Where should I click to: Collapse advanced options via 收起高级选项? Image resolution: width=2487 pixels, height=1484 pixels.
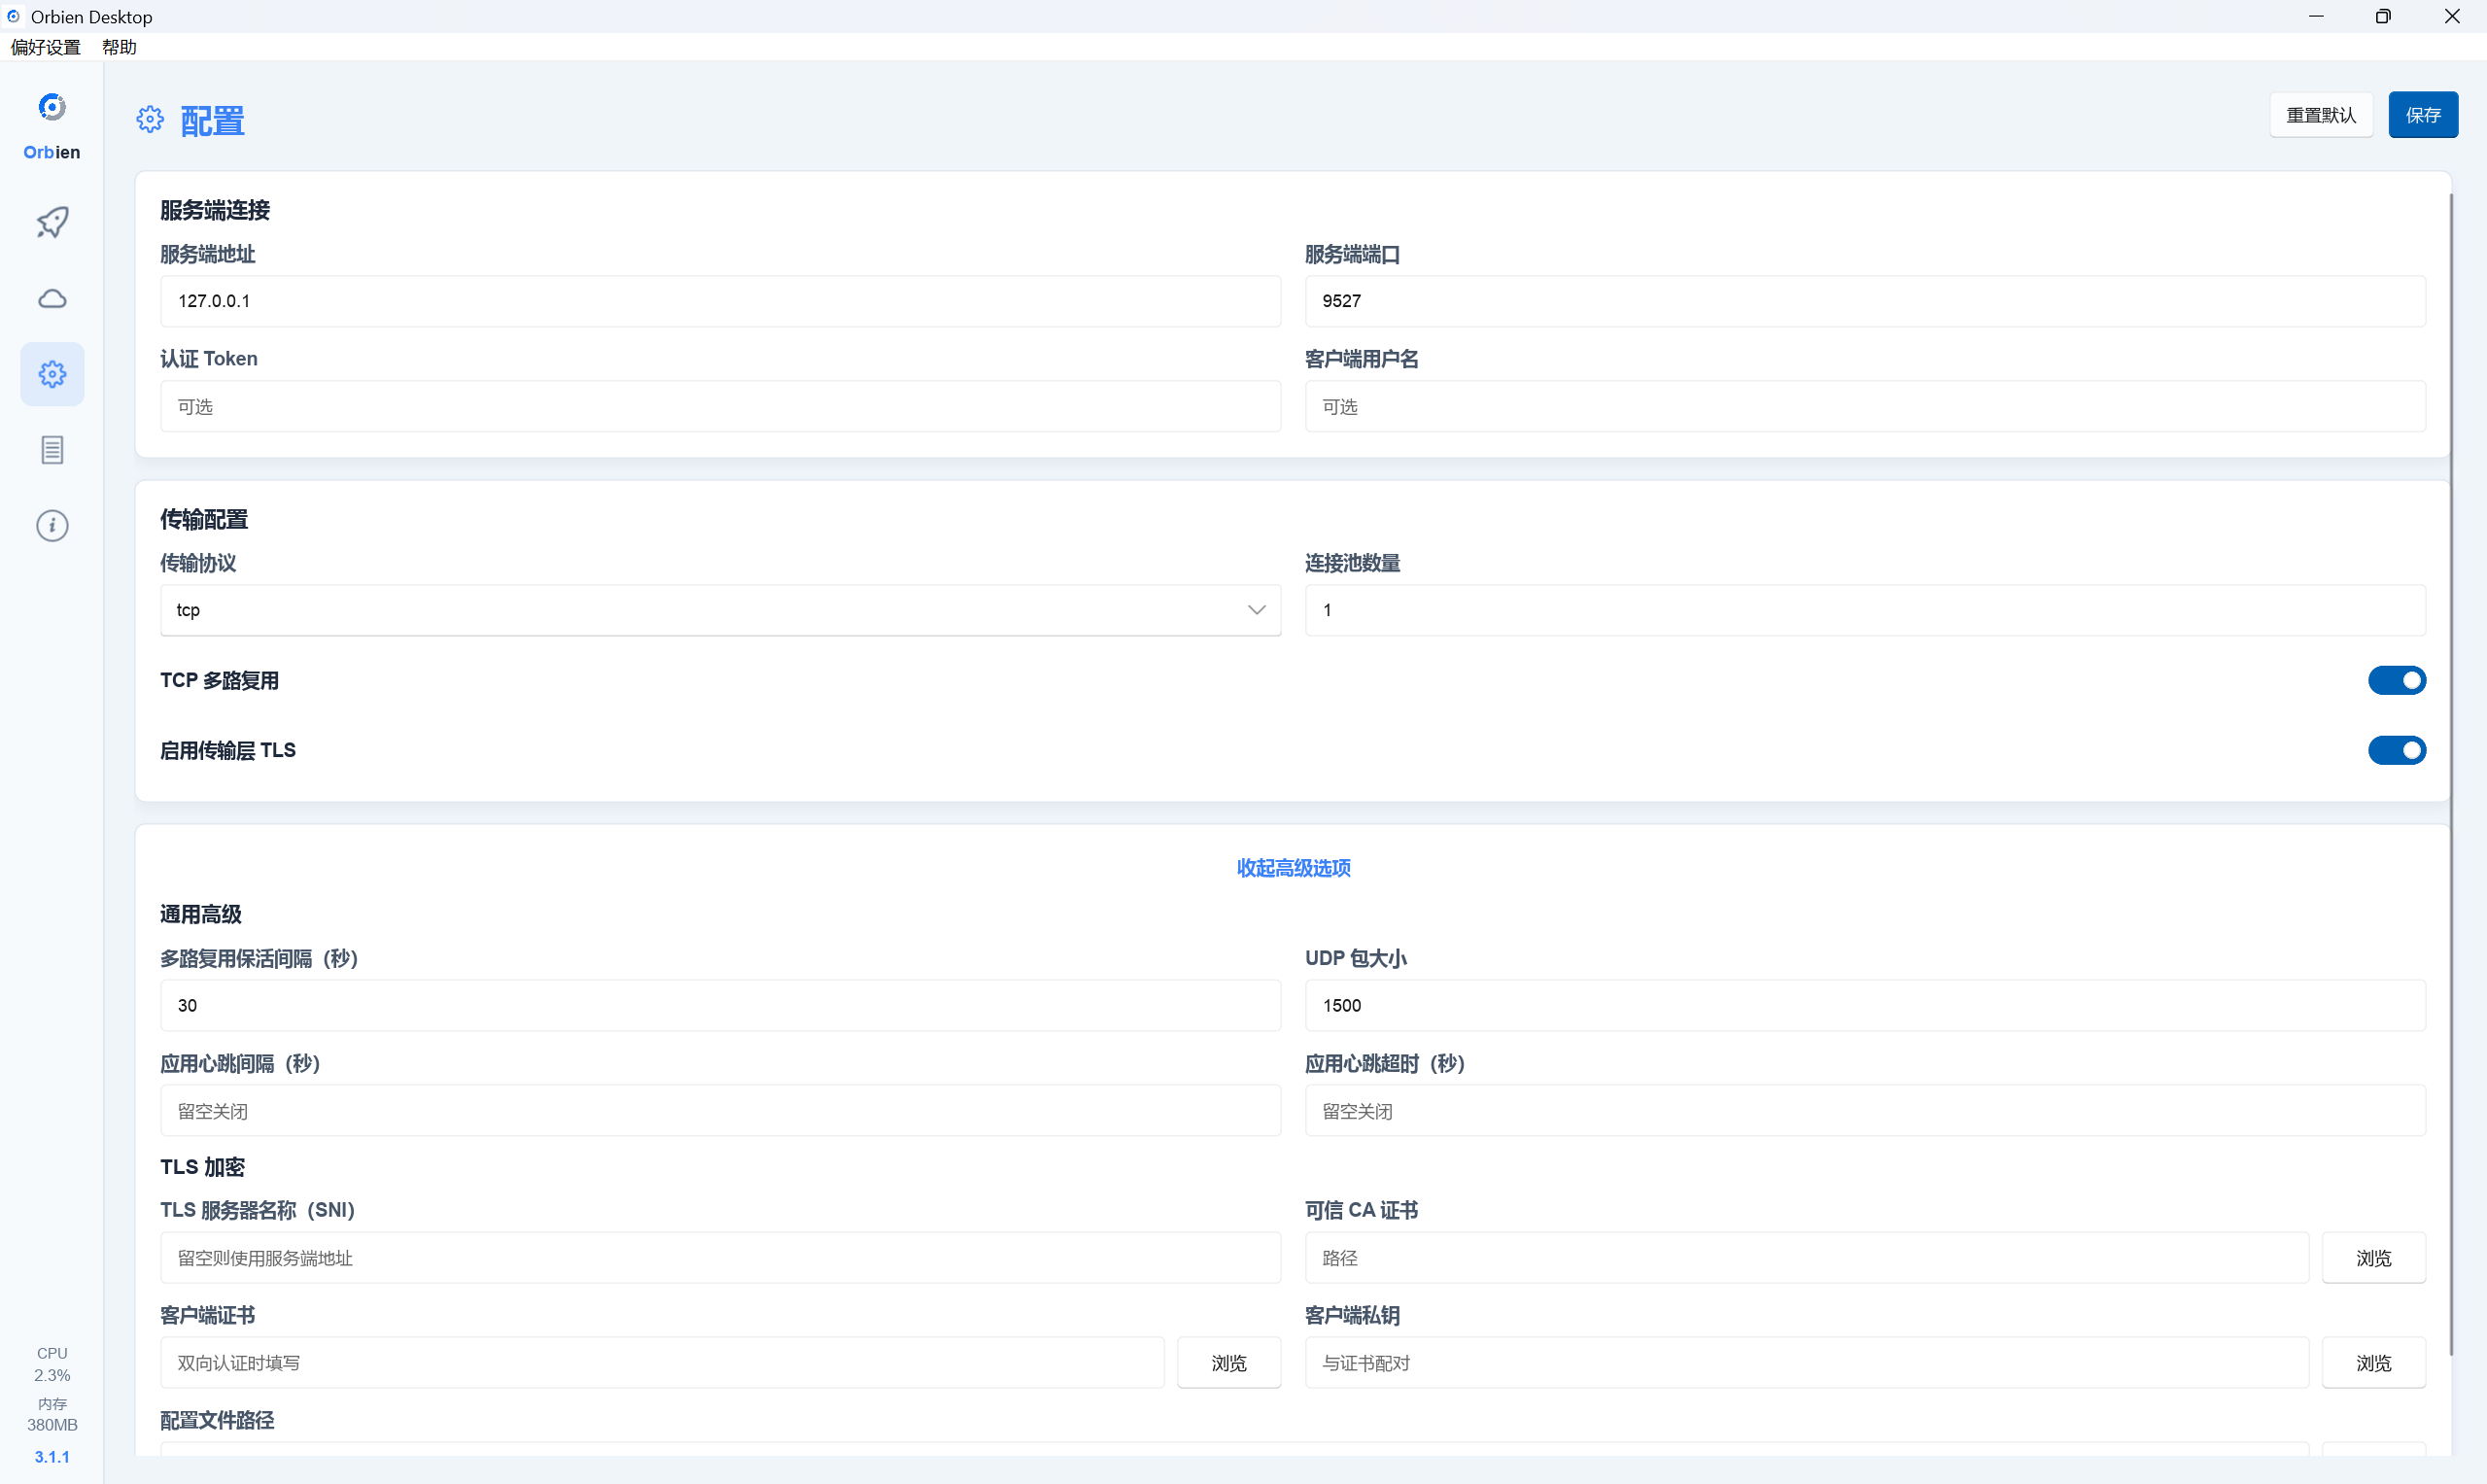point(1293,868)
